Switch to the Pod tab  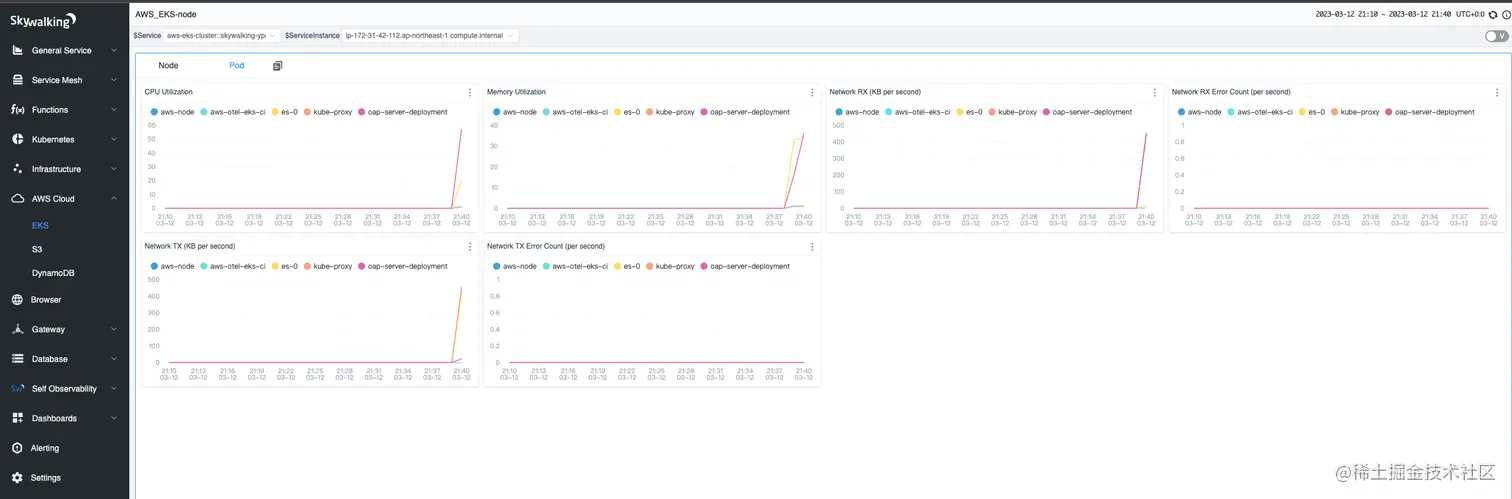click(x=236, y=65)
